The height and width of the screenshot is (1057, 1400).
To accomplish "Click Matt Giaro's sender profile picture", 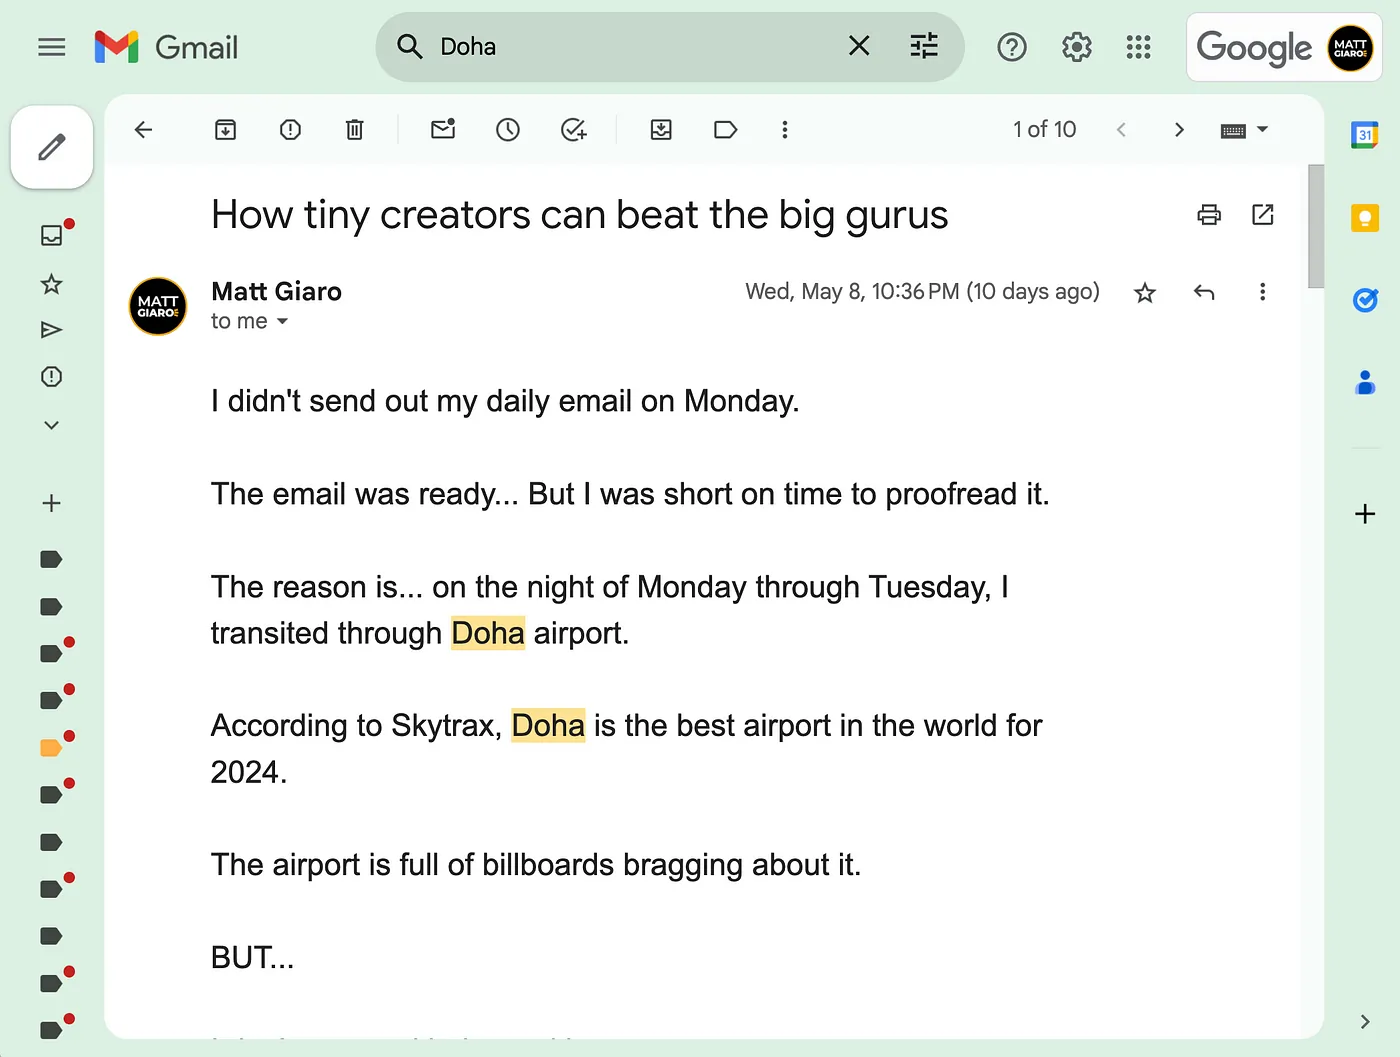I will pyautogui.click(x=158, y=306).
